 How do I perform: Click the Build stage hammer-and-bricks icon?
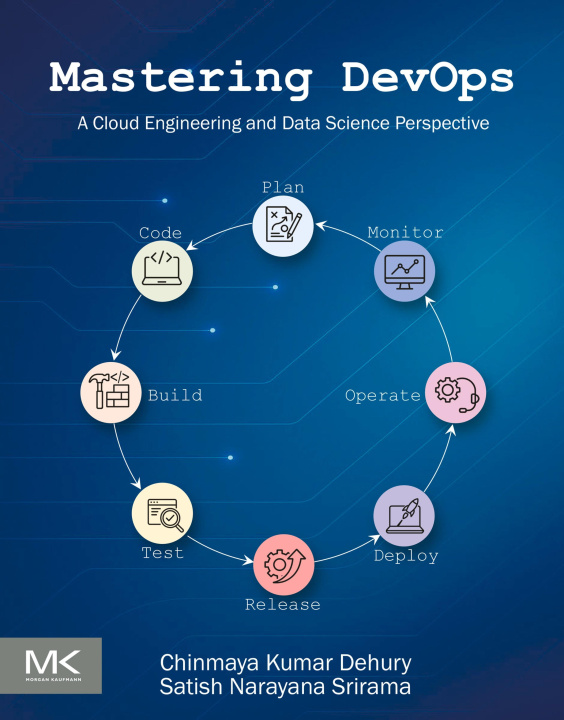(111, 393)
